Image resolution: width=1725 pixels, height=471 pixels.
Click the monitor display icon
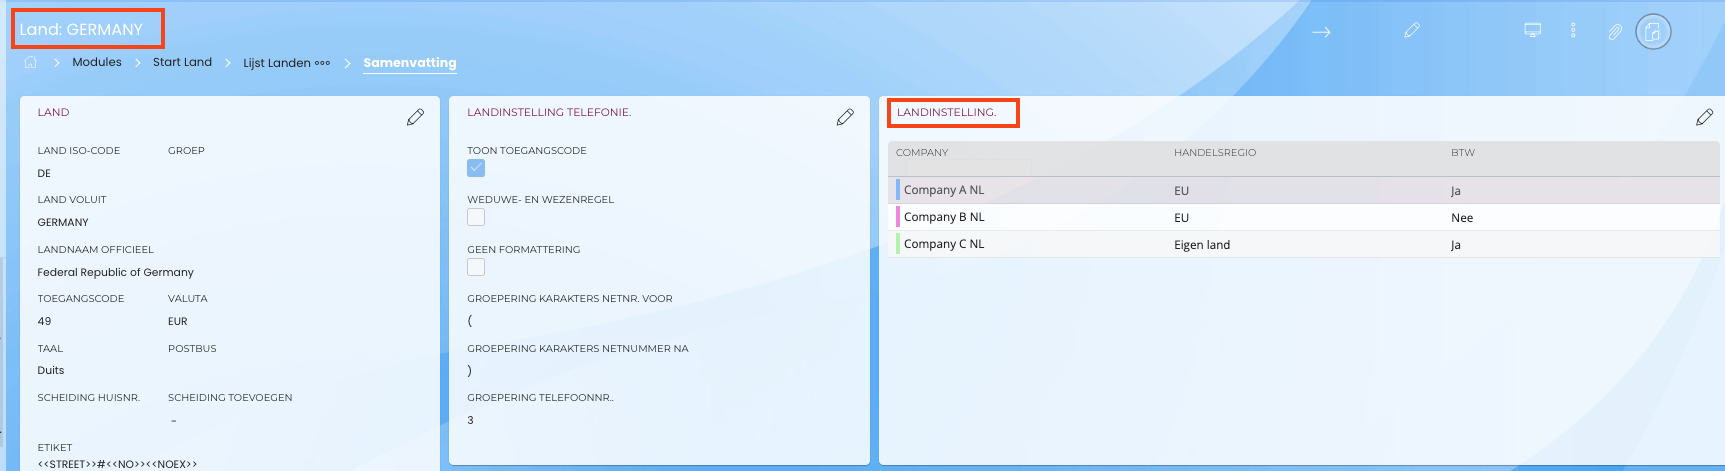pyautogui.click(x=1532, y=30)
